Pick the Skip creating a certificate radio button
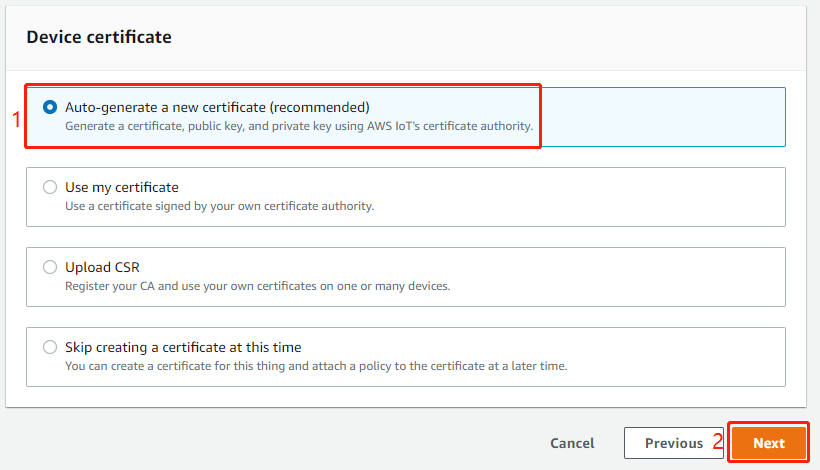 coord(50,347)
